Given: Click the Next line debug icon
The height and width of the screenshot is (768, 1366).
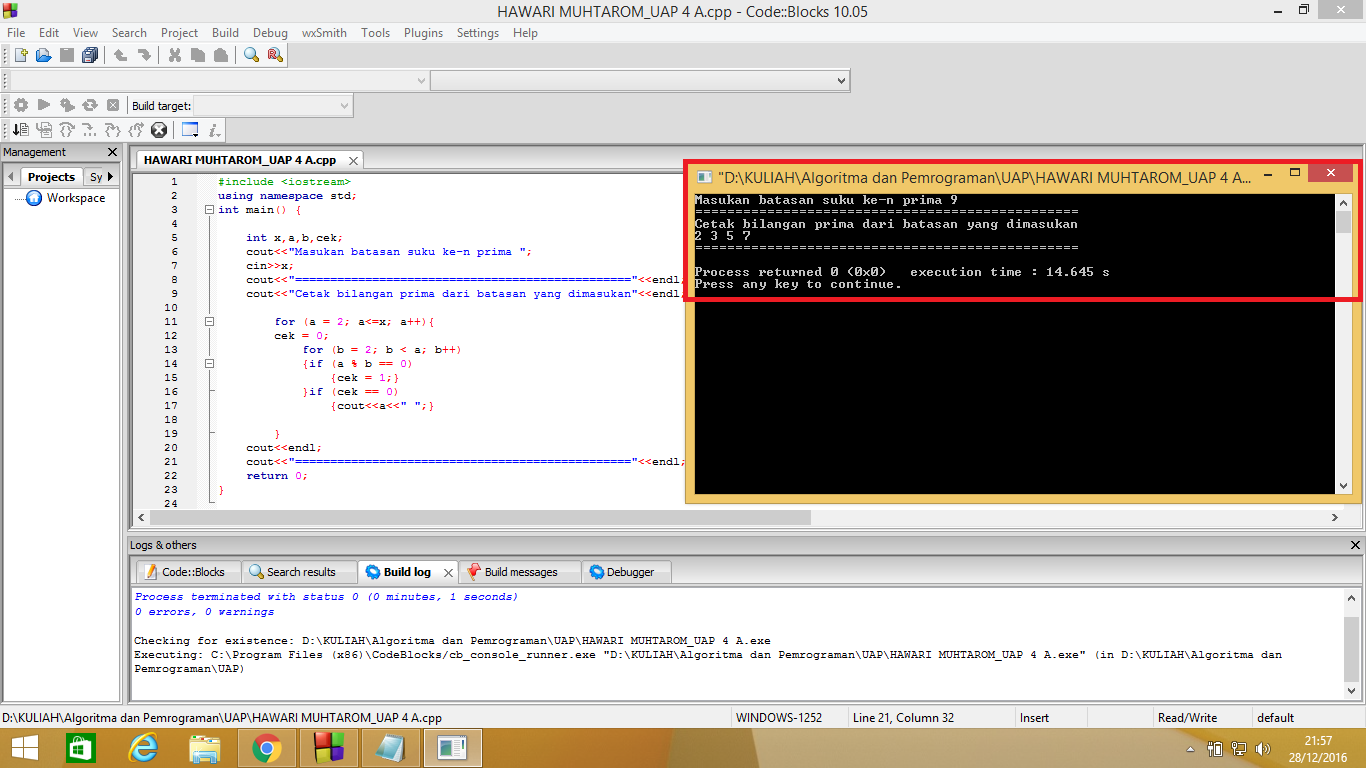Looking at the screenshot, I should [43, 130].
